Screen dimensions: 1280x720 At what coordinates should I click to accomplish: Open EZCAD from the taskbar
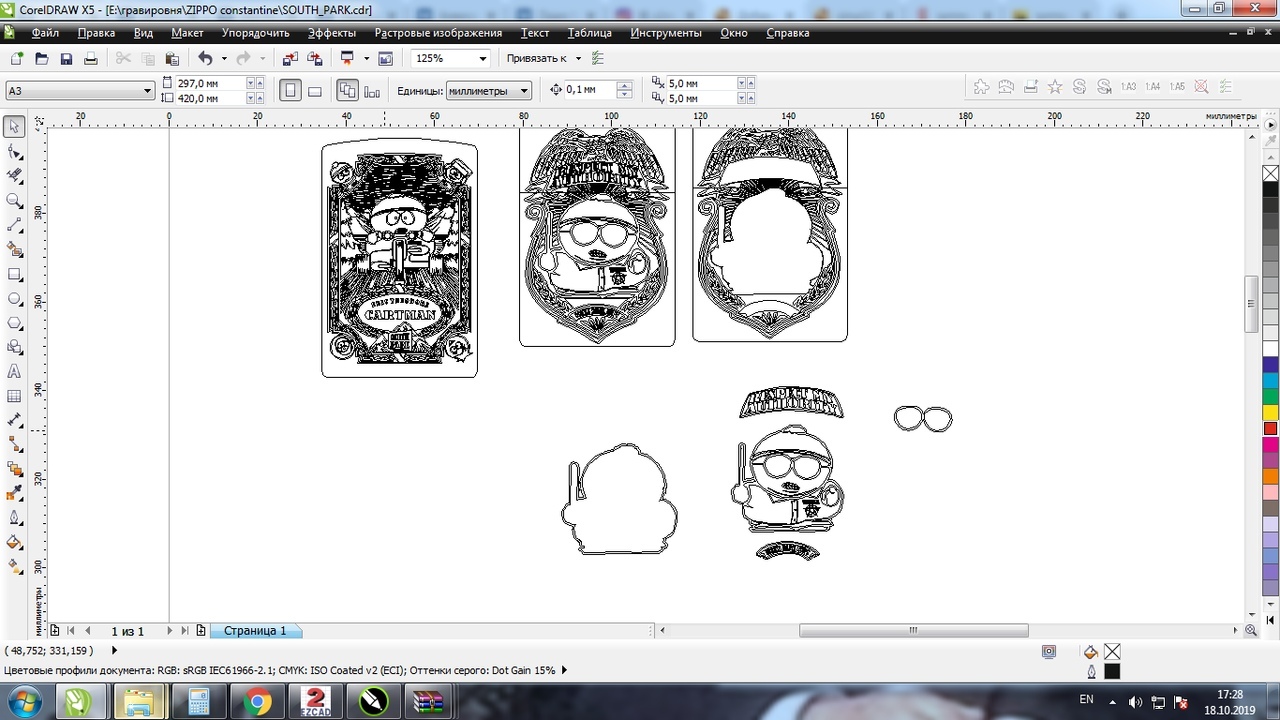pyautogui.click(x=316, y=703)
